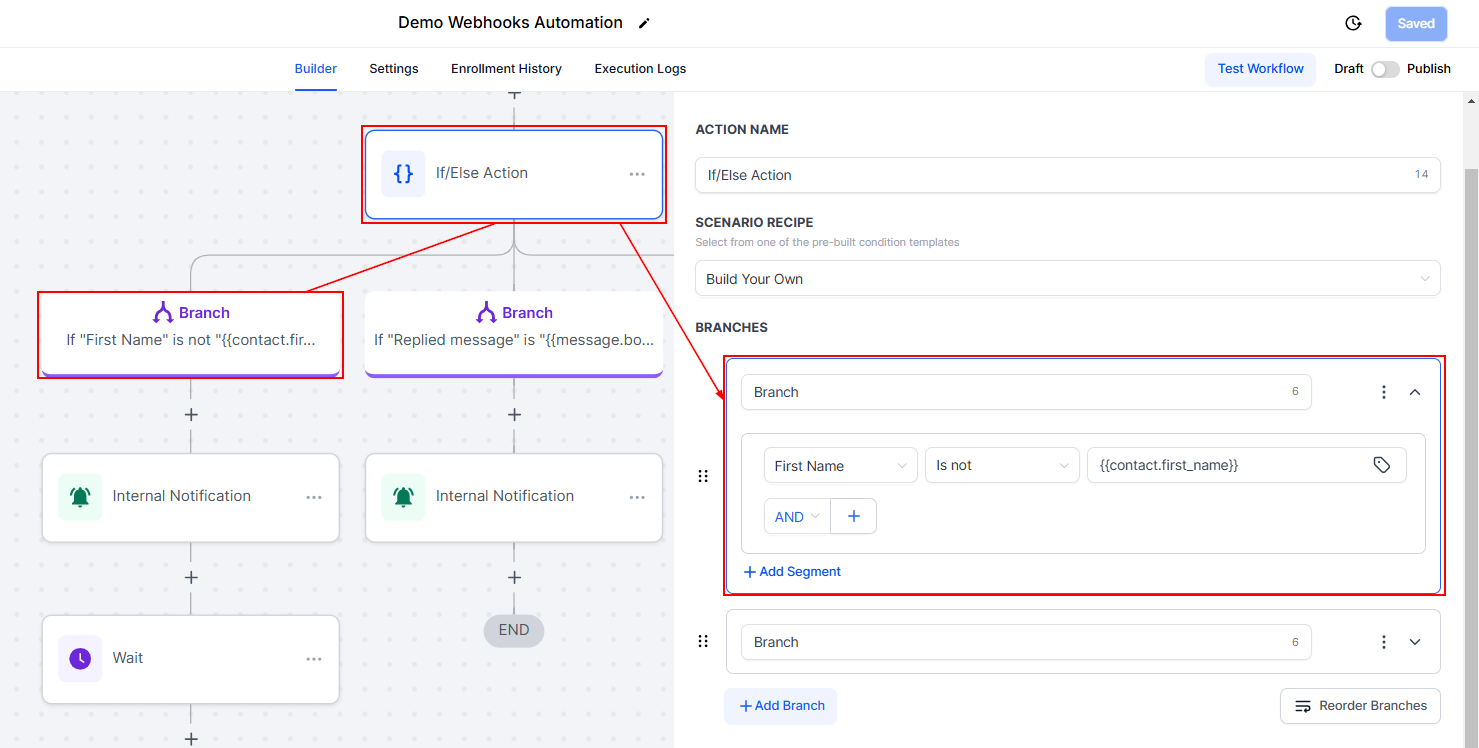Click the Add Branch button
The width and height of the screenshot is (1479, 748).
tap(781, 706)
